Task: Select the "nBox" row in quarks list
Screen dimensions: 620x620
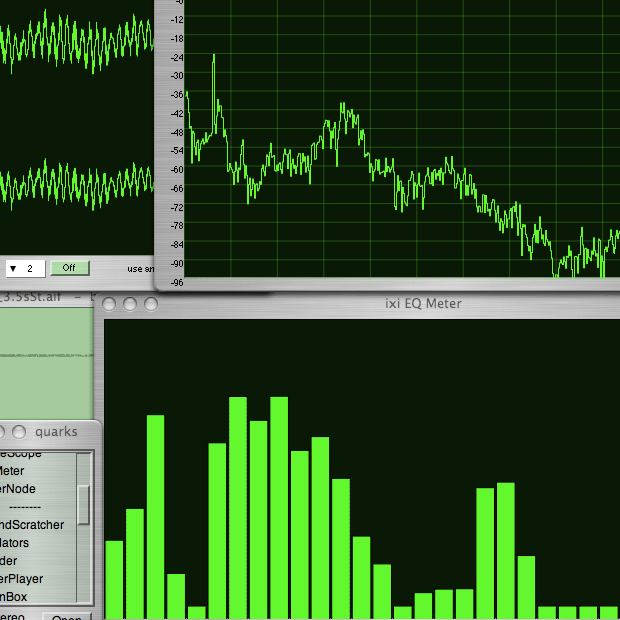Action: 38,596
